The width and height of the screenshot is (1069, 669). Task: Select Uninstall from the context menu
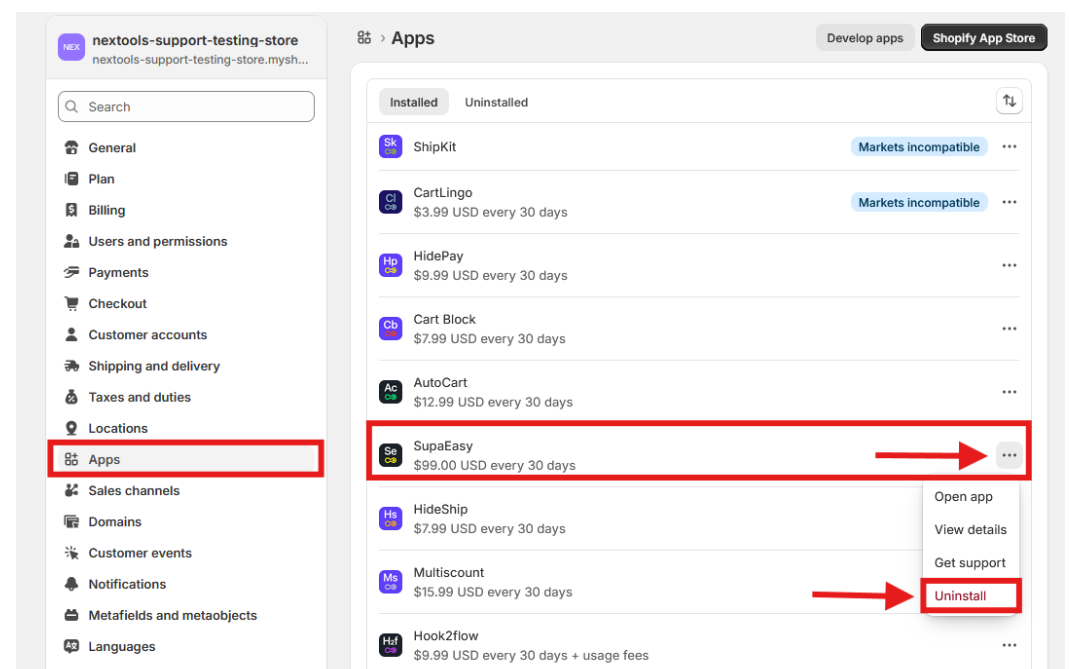tap(960, 596)
